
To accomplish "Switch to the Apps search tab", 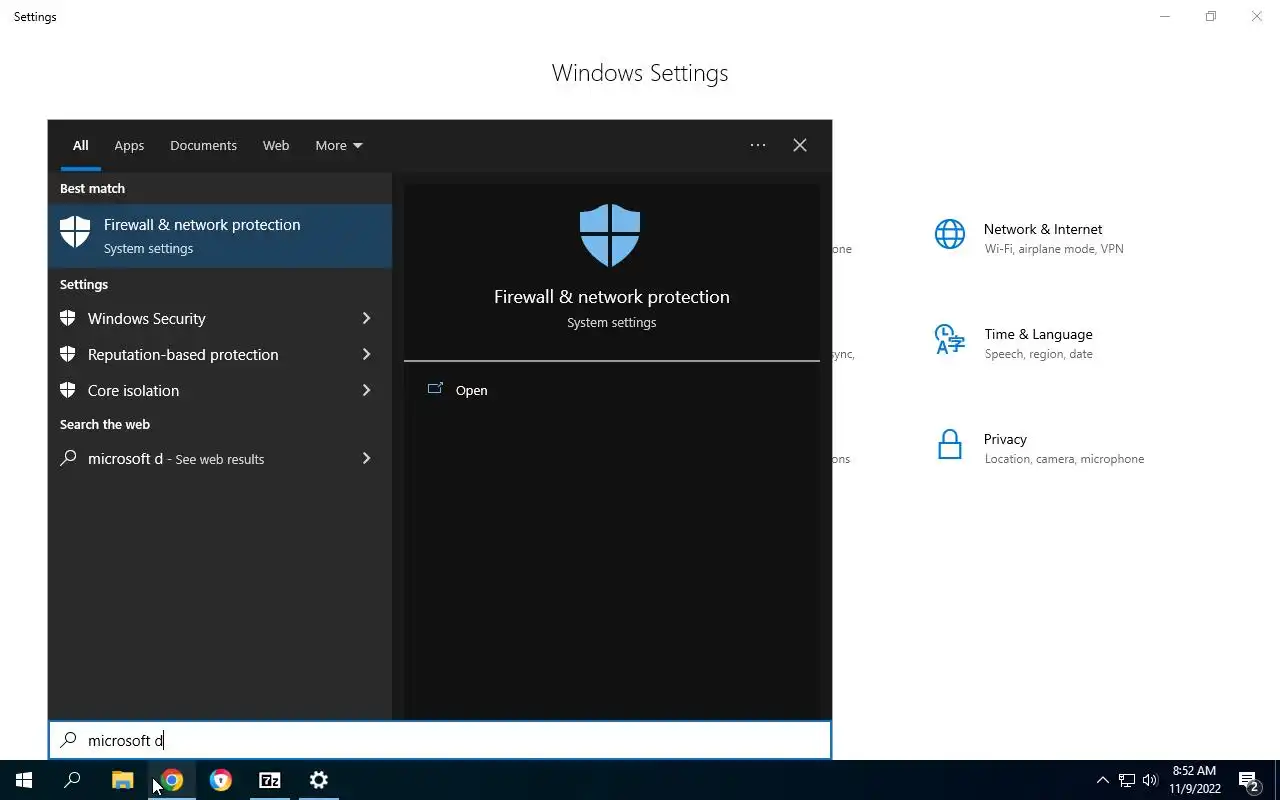I will pos(129,145).
